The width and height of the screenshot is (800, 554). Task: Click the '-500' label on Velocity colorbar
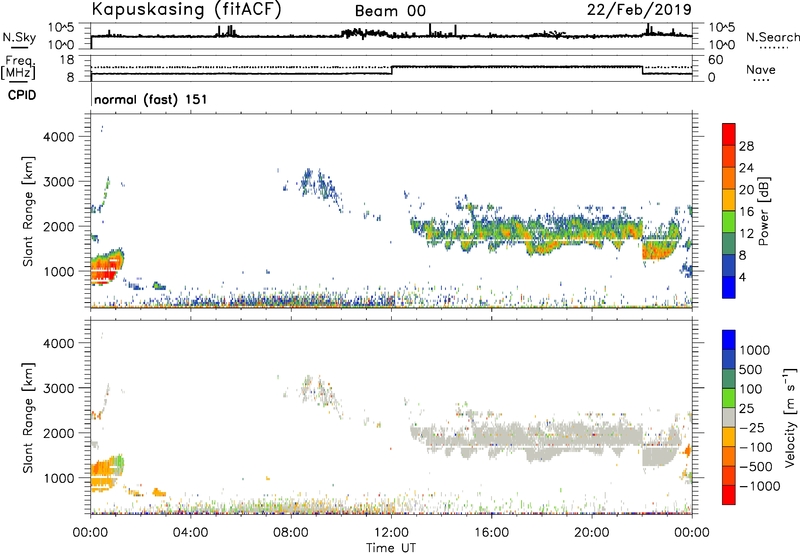click(x=756, y=466)
